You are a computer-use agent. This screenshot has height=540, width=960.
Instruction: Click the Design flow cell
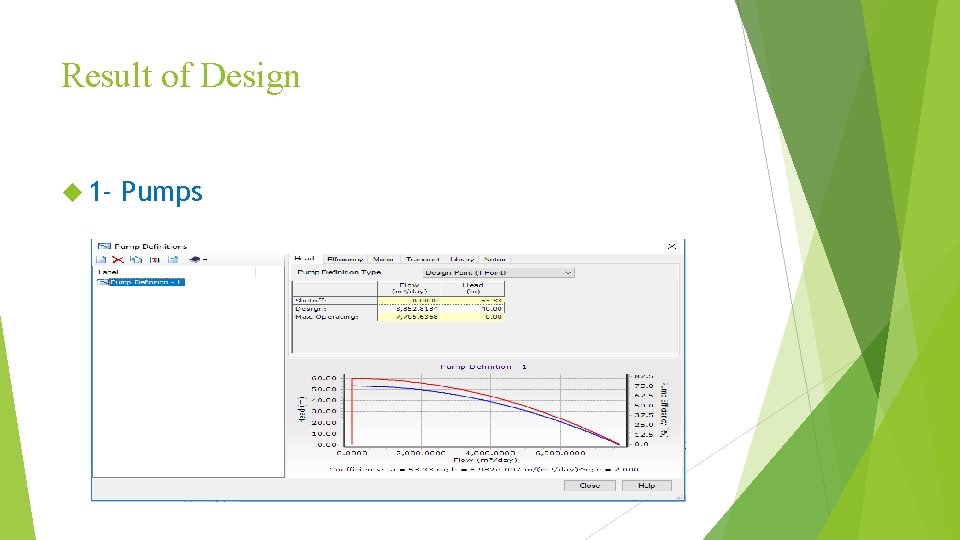coord(409,309)
